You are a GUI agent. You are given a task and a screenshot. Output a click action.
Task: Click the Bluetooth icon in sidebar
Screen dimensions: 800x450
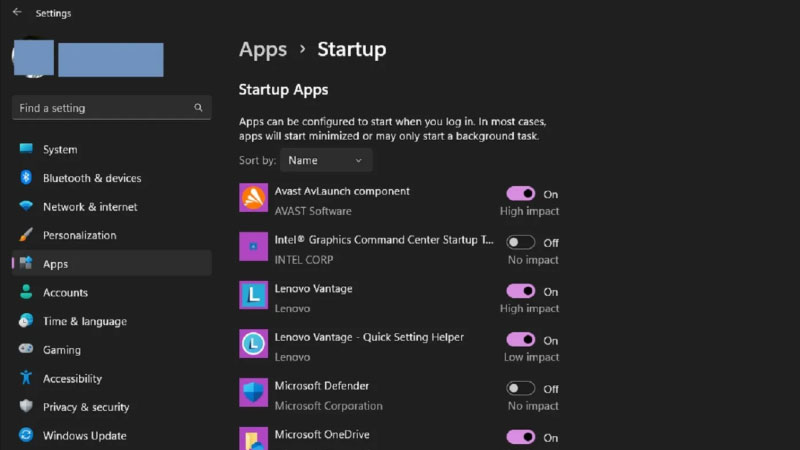tap(26, 178)
